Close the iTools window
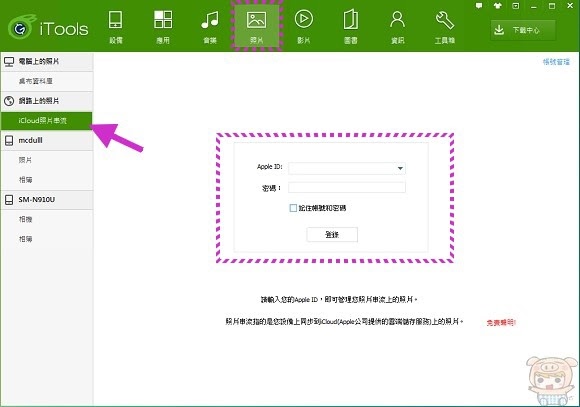Viewport: 580px width, 407px height. click(x=570, y=6)
